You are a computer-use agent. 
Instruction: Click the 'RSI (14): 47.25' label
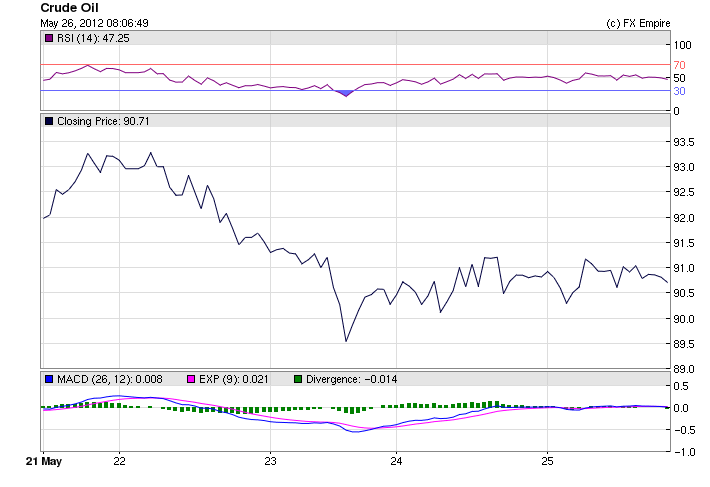93,38
